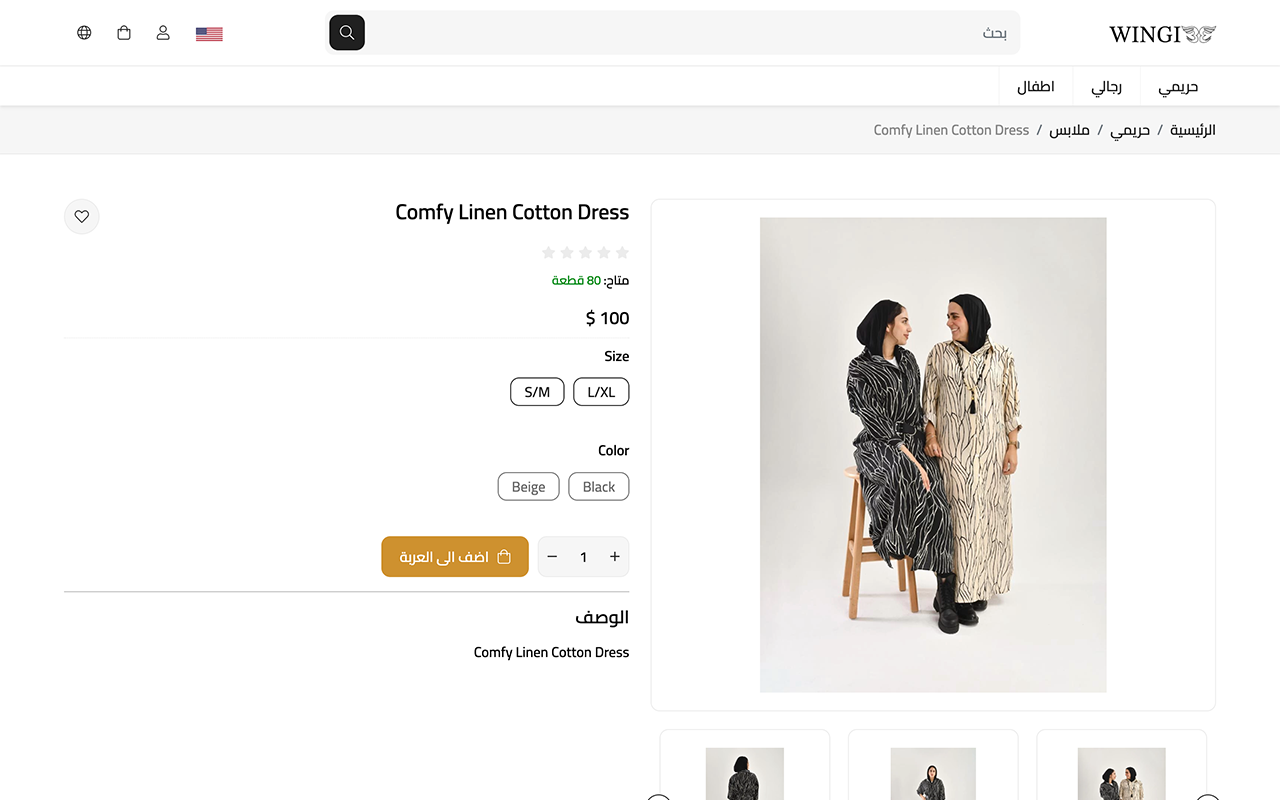Click the WINGI logo
This screenshot has width=1280, height=800.
[x=1162, y=34]
